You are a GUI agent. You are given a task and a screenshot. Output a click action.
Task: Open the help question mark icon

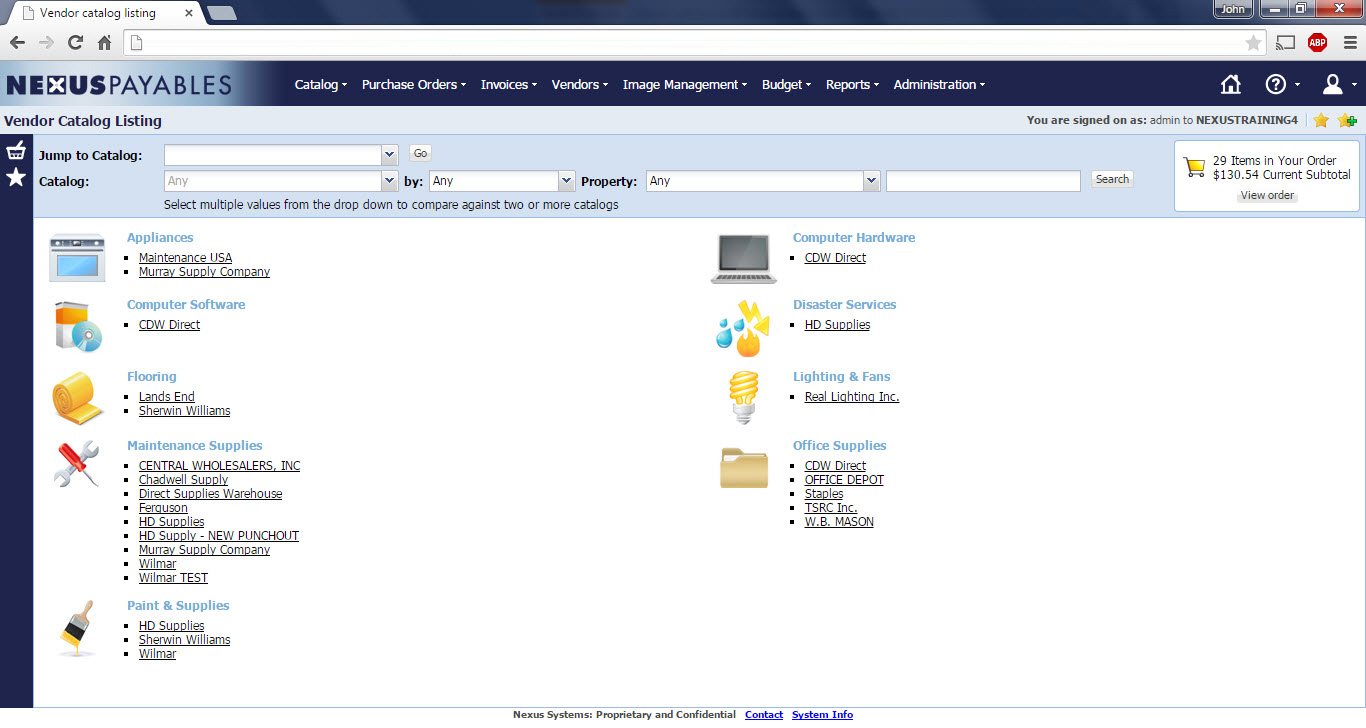pos(1276,85)
